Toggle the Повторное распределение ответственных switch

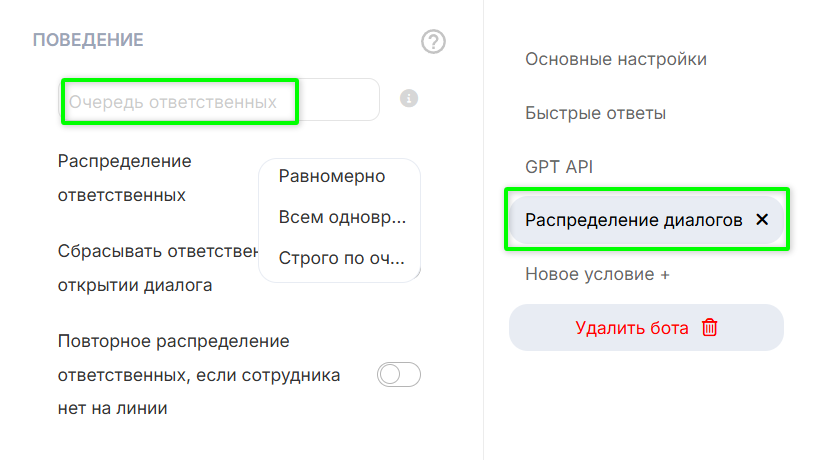399,375
